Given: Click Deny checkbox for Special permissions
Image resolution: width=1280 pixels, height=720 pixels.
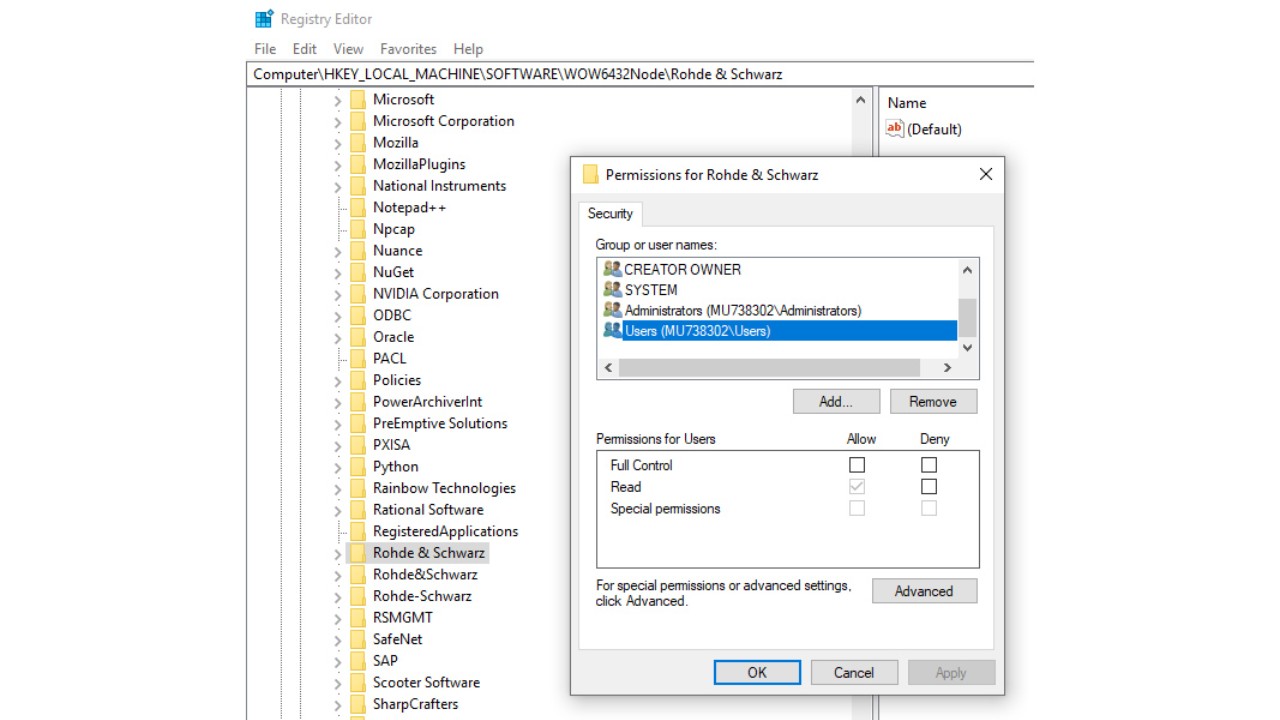Looking at the screenshot, I should point(929,508).
